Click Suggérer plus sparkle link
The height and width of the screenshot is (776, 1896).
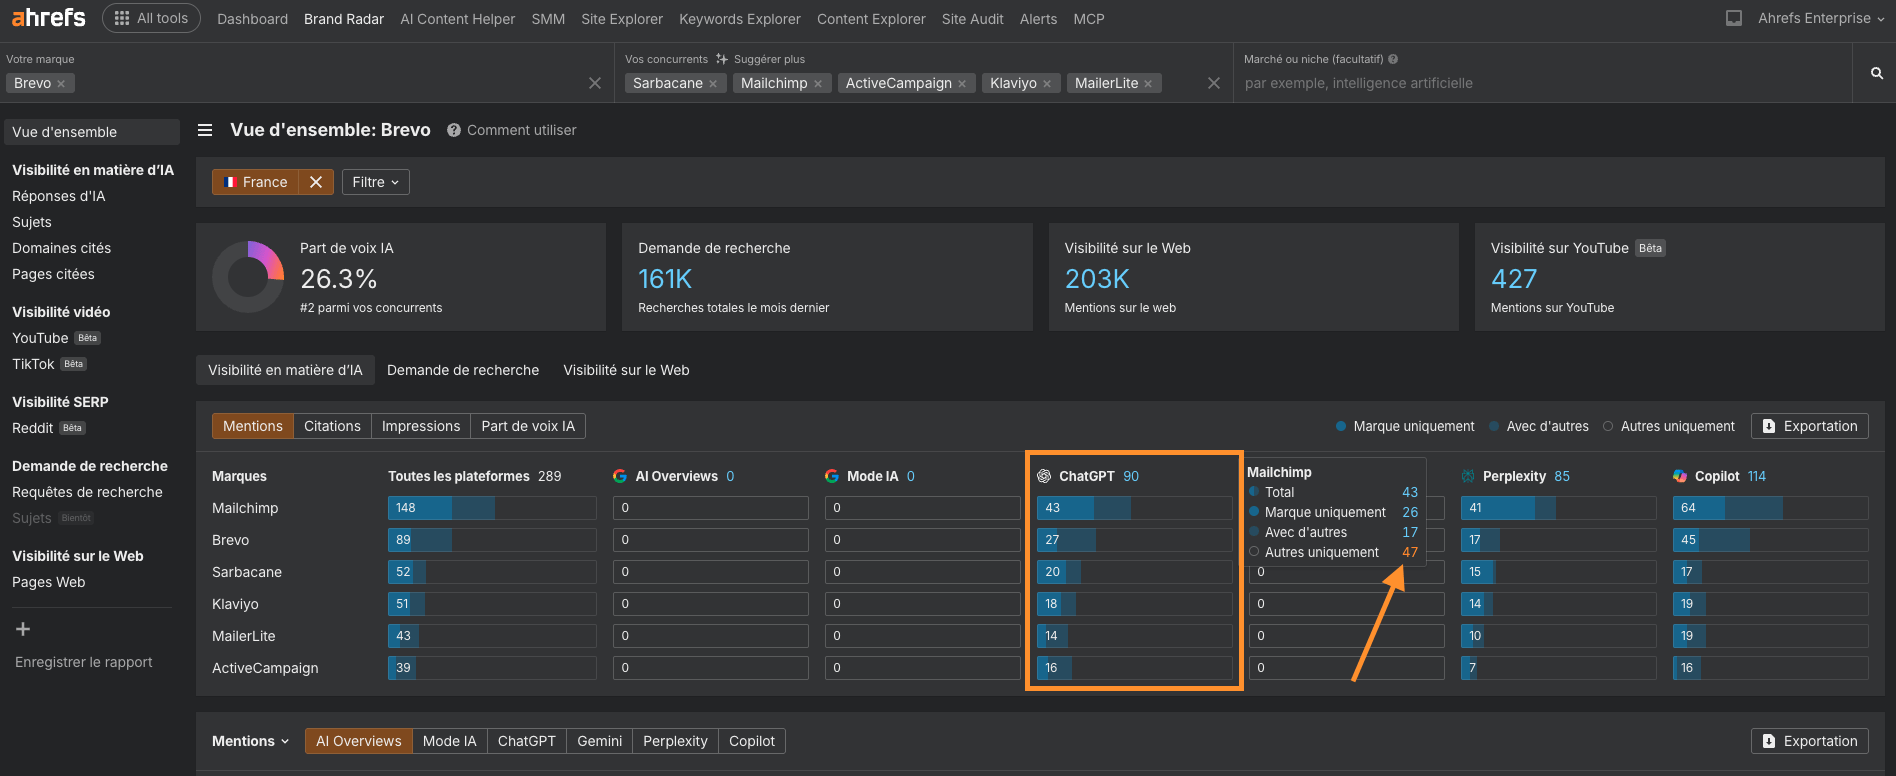(761, 59)
